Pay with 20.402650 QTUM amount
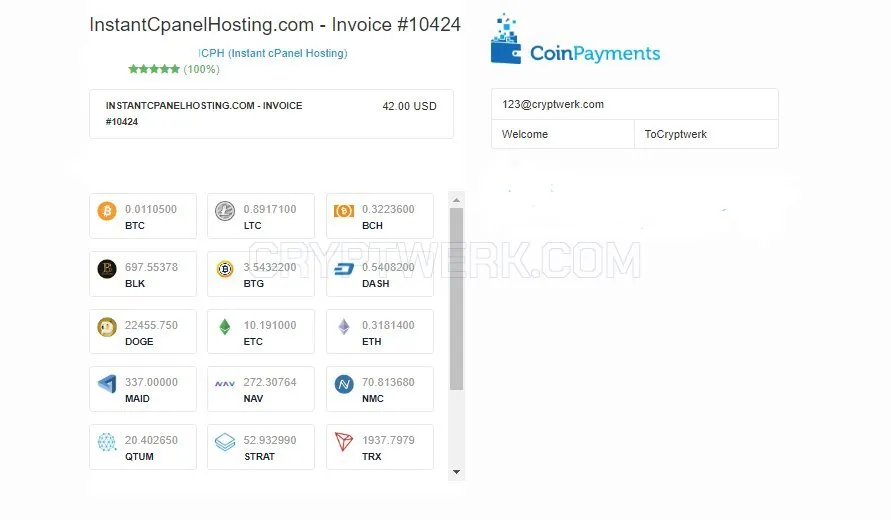The image size is (891, 520). (151, 440)
